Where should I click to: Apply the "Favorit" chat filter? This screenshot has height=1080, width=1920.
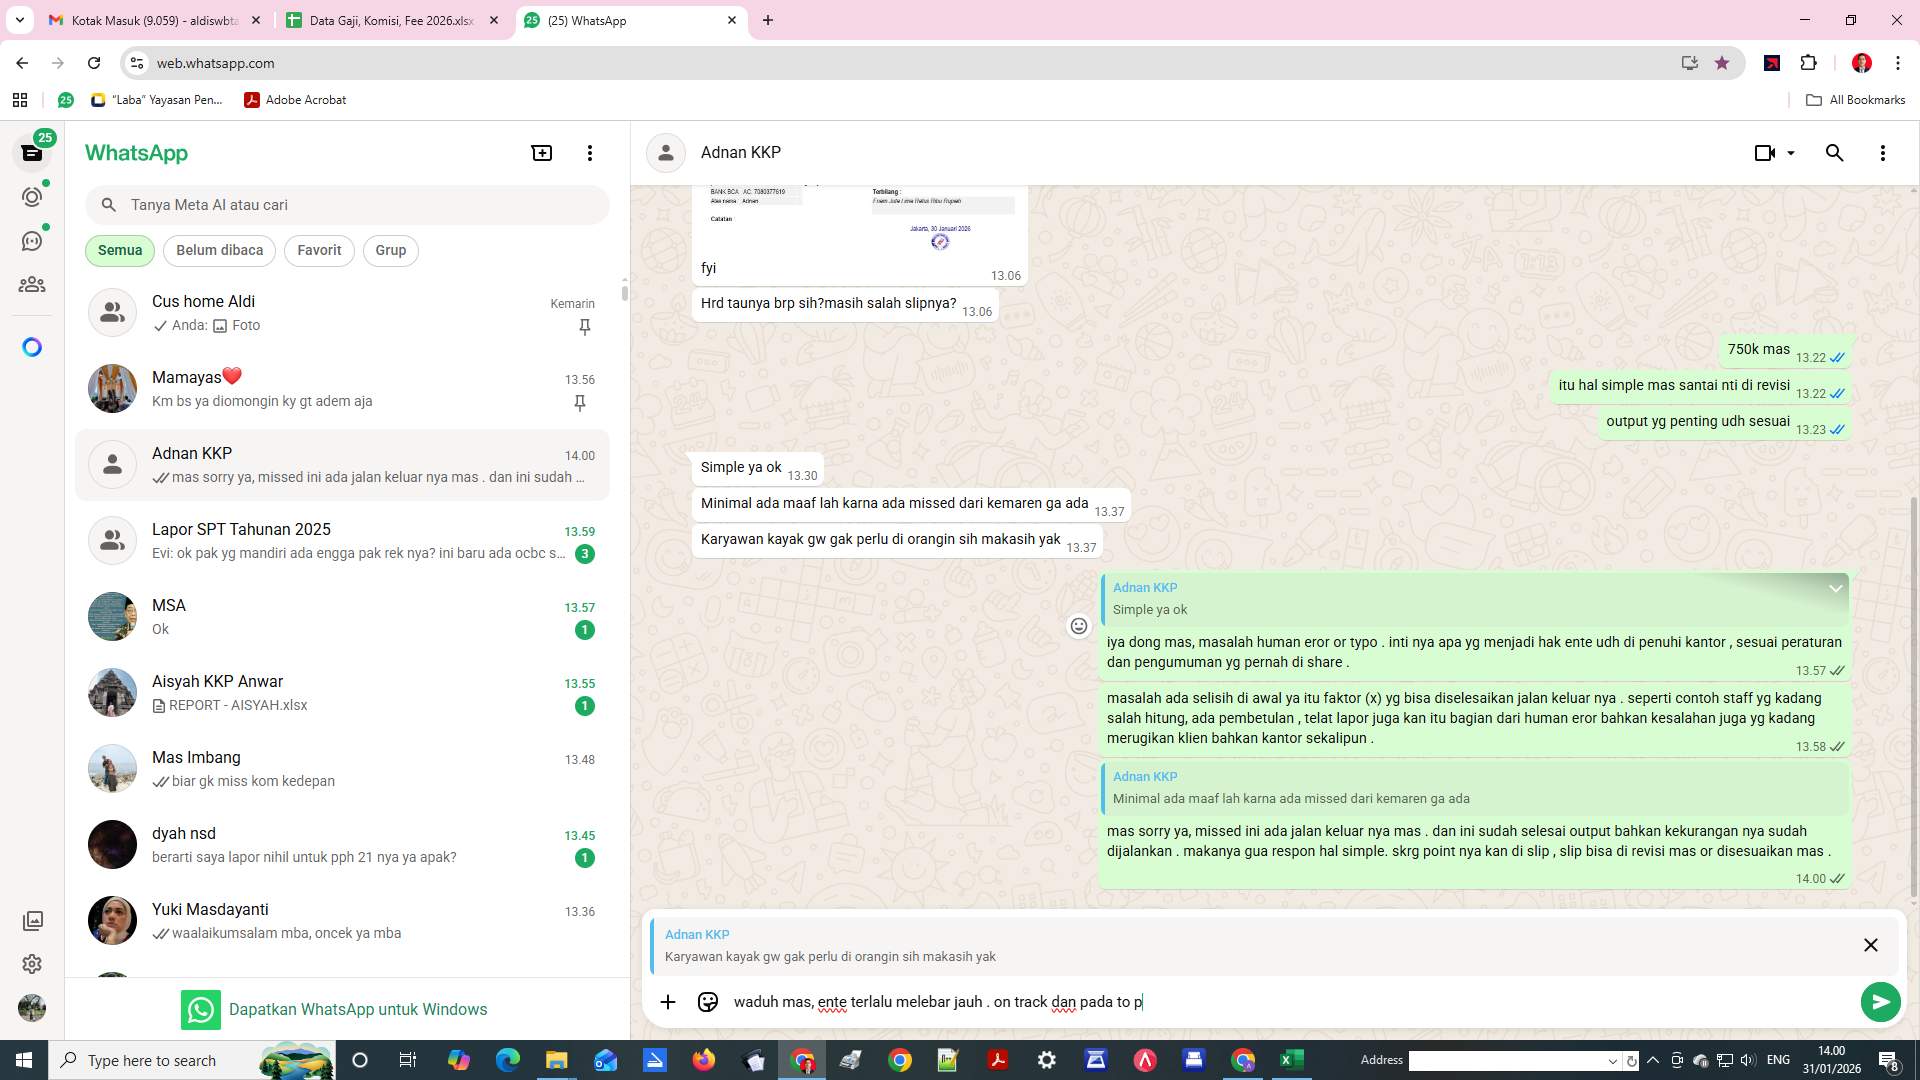[x=318, y=250]
